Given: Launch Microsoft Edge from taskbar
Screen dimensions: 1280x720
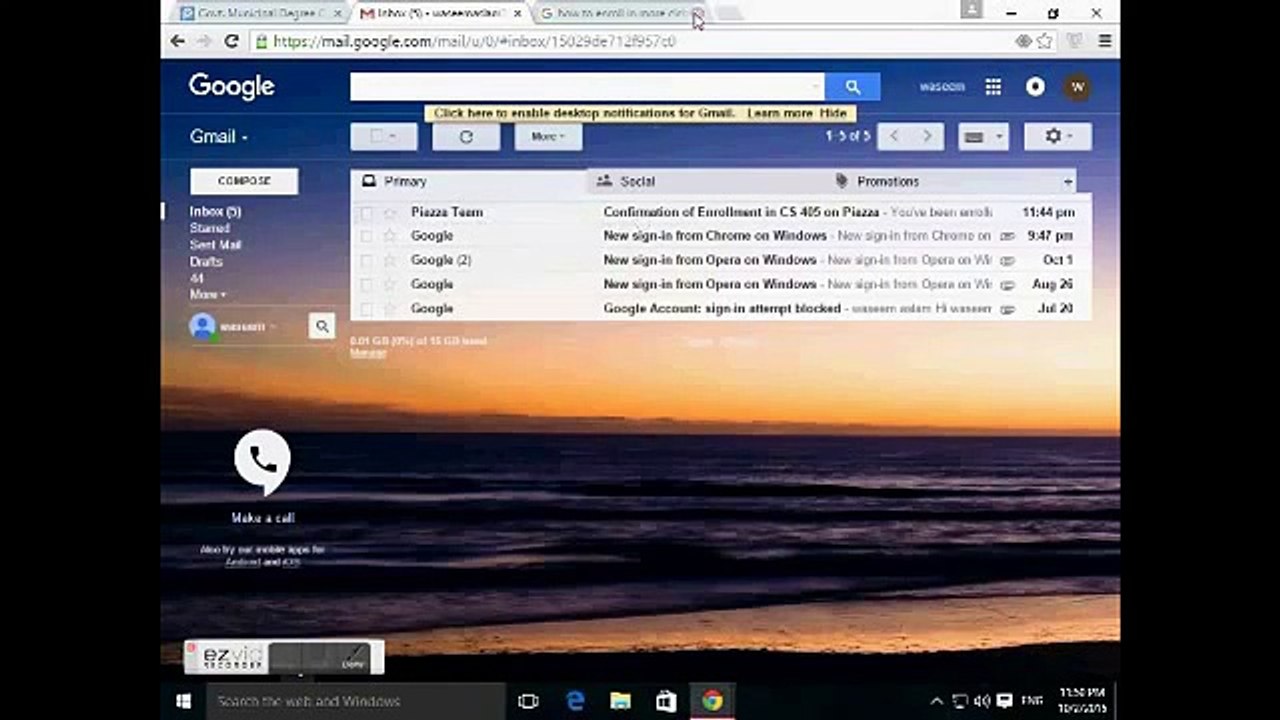Looking at the screenshot, I should (x=575, y=701).
